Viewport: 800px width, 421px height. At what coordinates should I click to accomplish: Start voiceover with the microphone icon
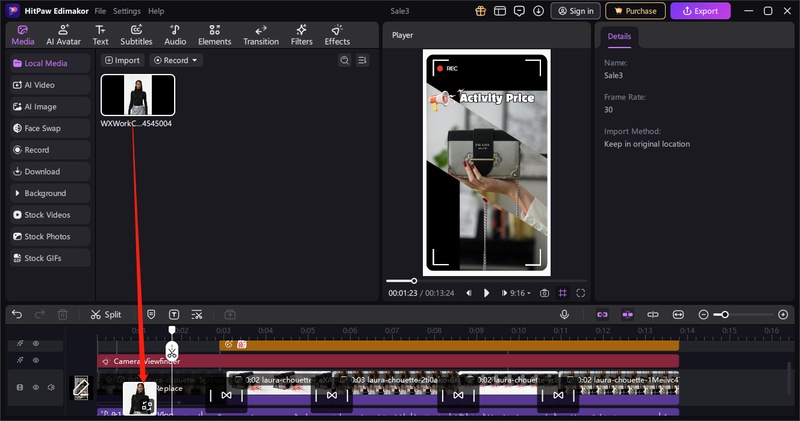[564, 314]
